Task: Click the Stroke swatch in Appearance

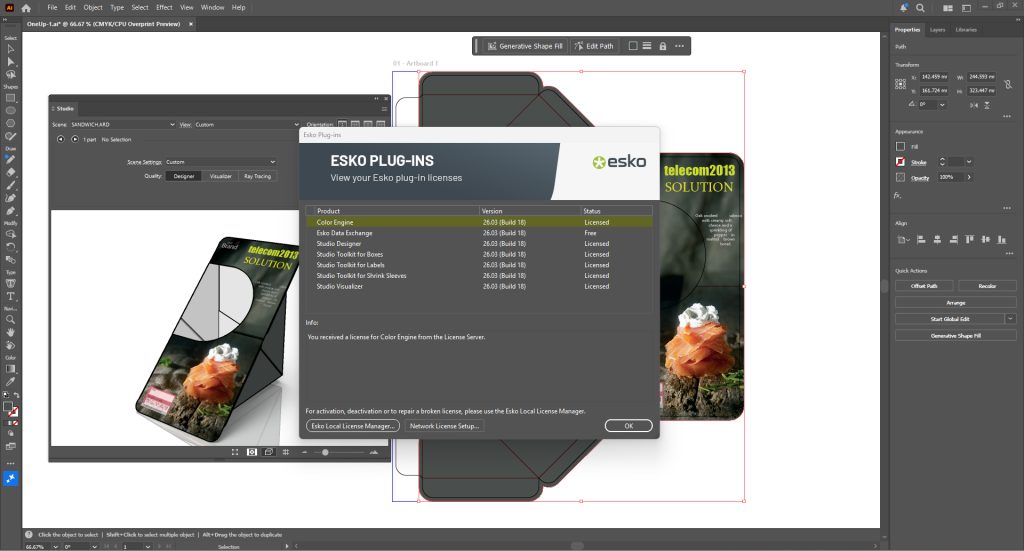Action: coord(901,162)
